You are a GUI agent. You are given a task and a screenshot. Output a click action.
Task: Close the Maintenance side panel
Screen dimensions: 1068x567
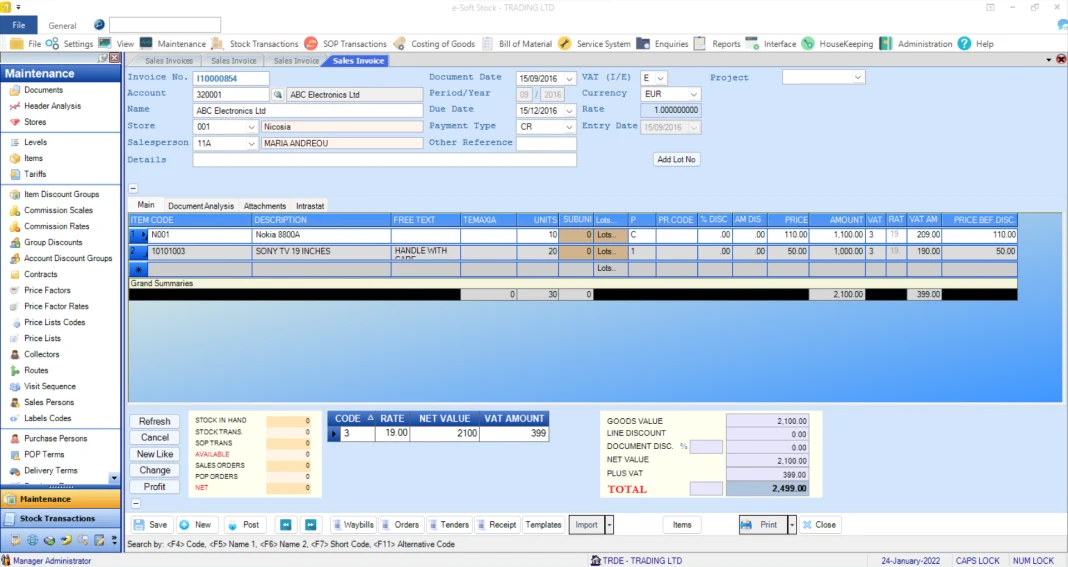click(114, 59)
